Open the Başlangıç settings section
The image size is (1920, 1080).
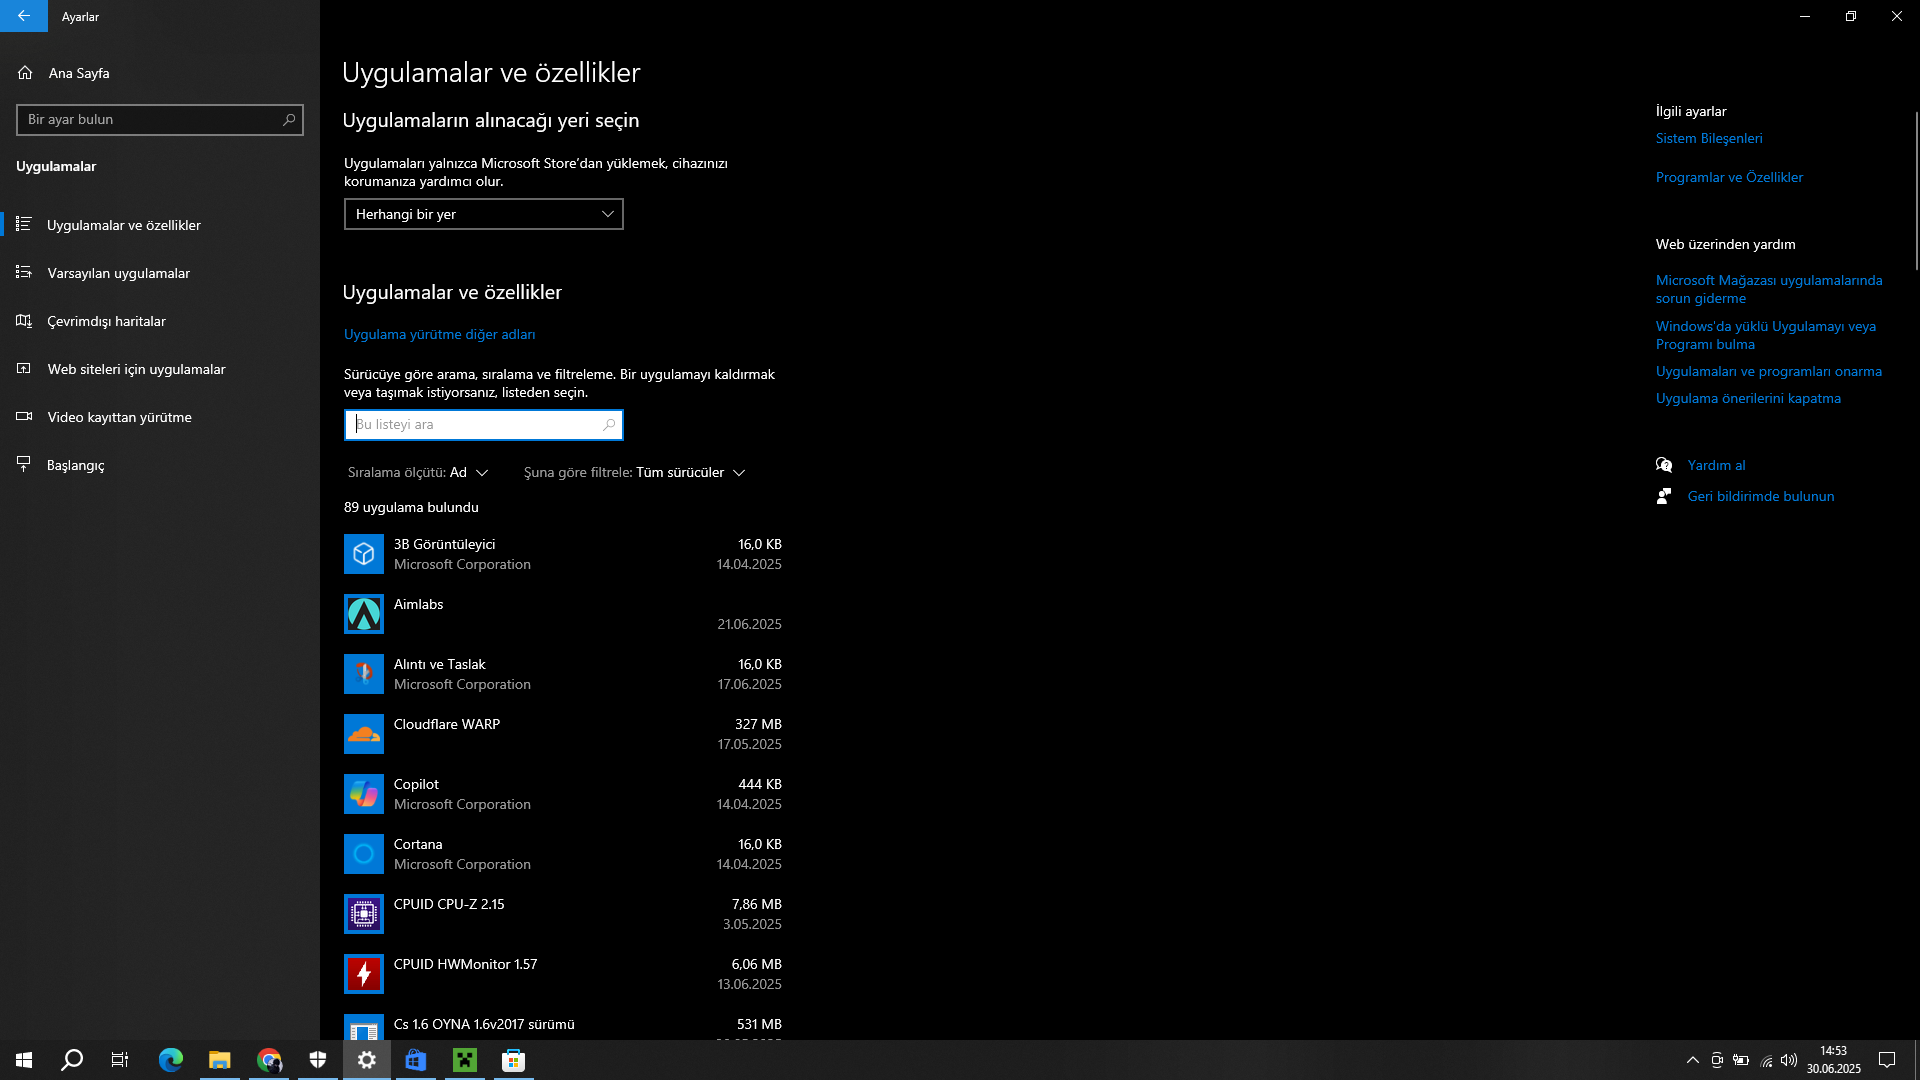(75, 465)
